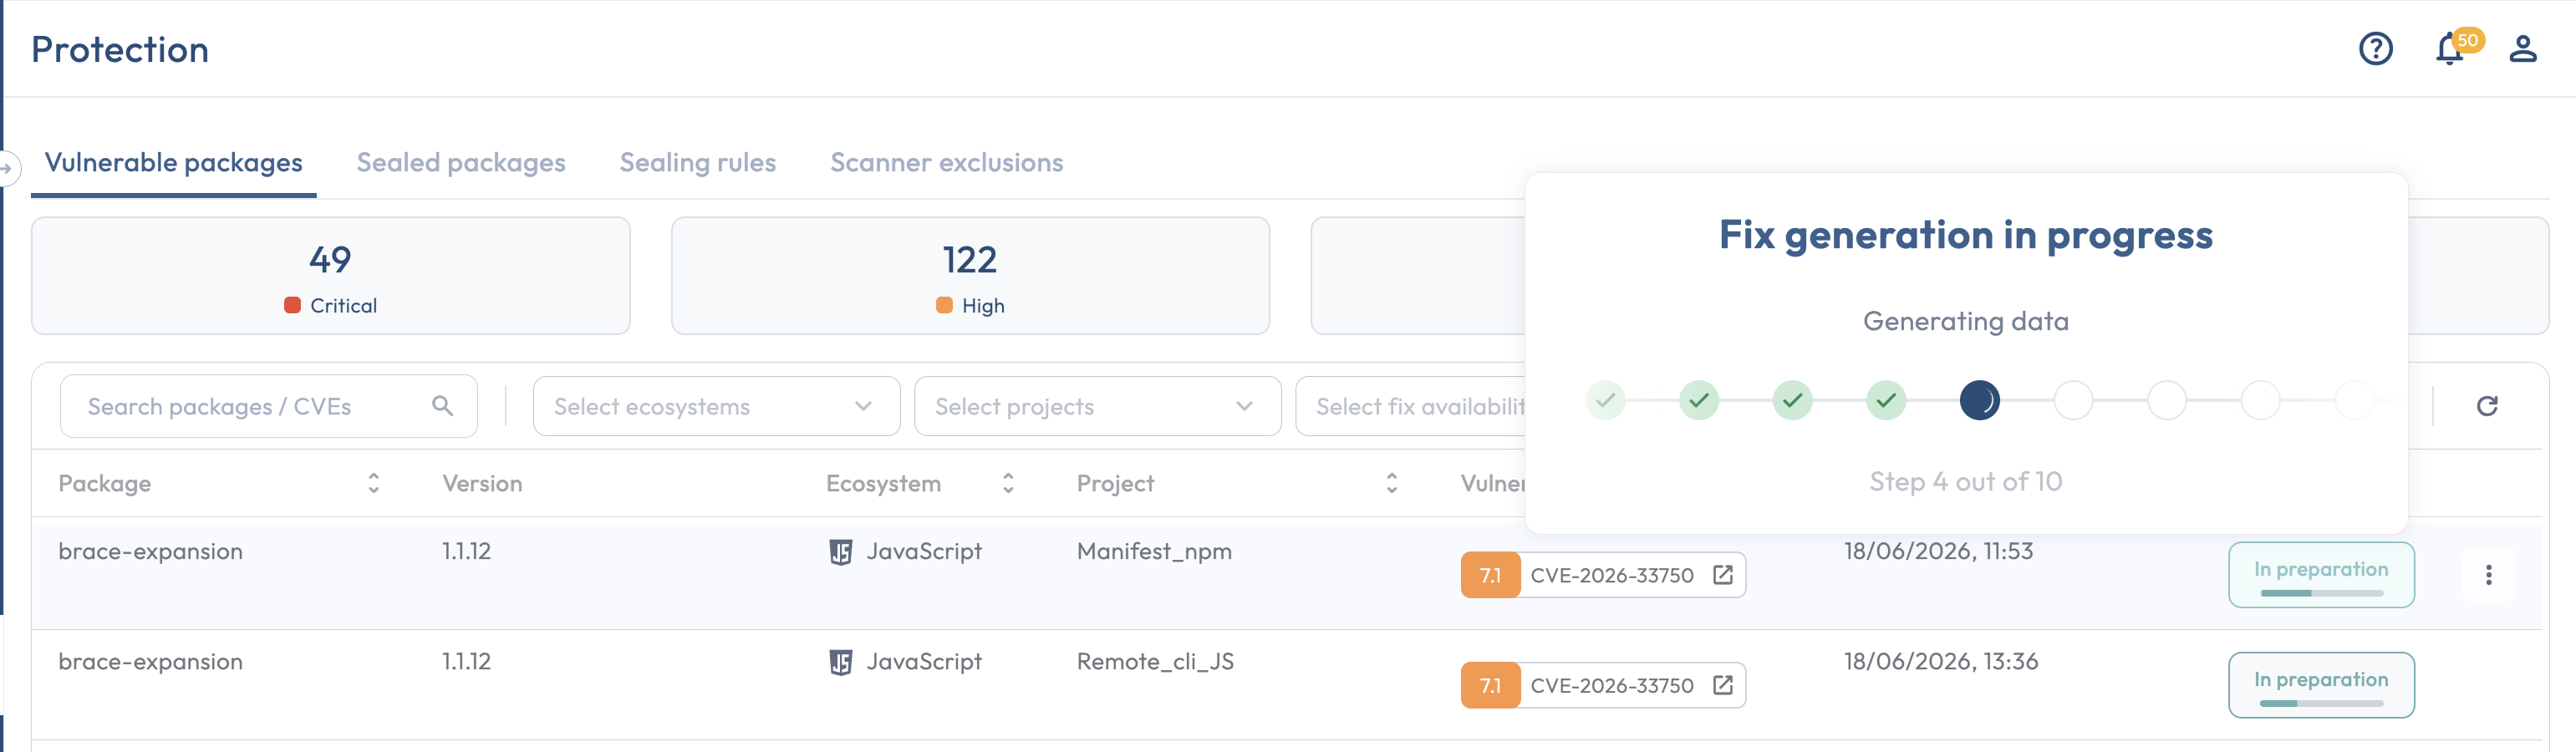Click JavaScript icon in Remote_cli_JS row
This screenshot has height=752, width=2576.
click(x=841, y=662)
